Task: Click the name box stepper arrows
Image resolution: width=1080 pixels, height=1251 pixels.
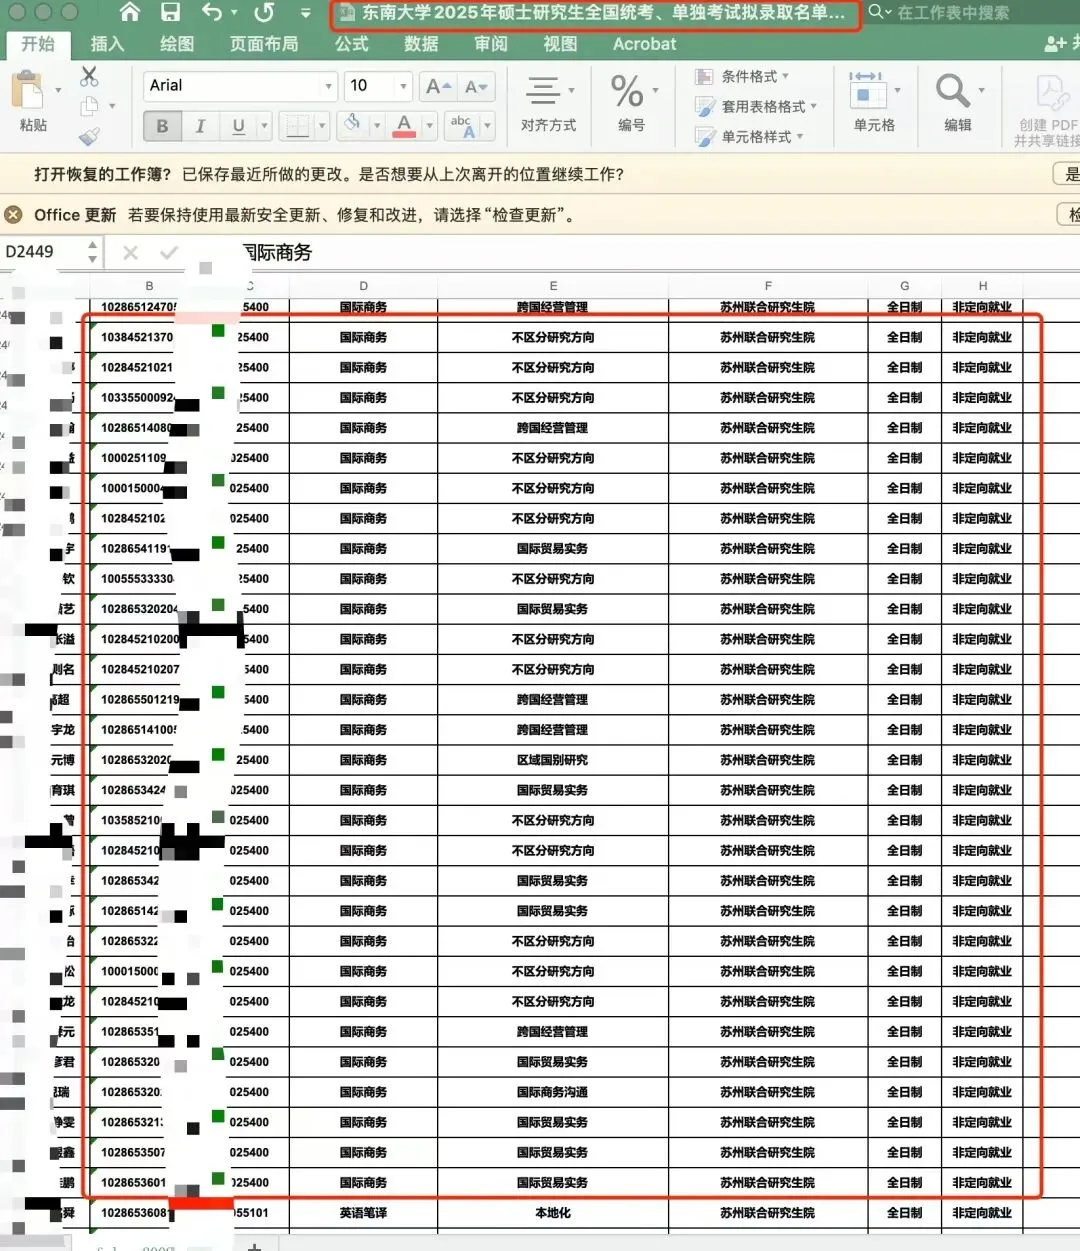Action: [92, 252]
